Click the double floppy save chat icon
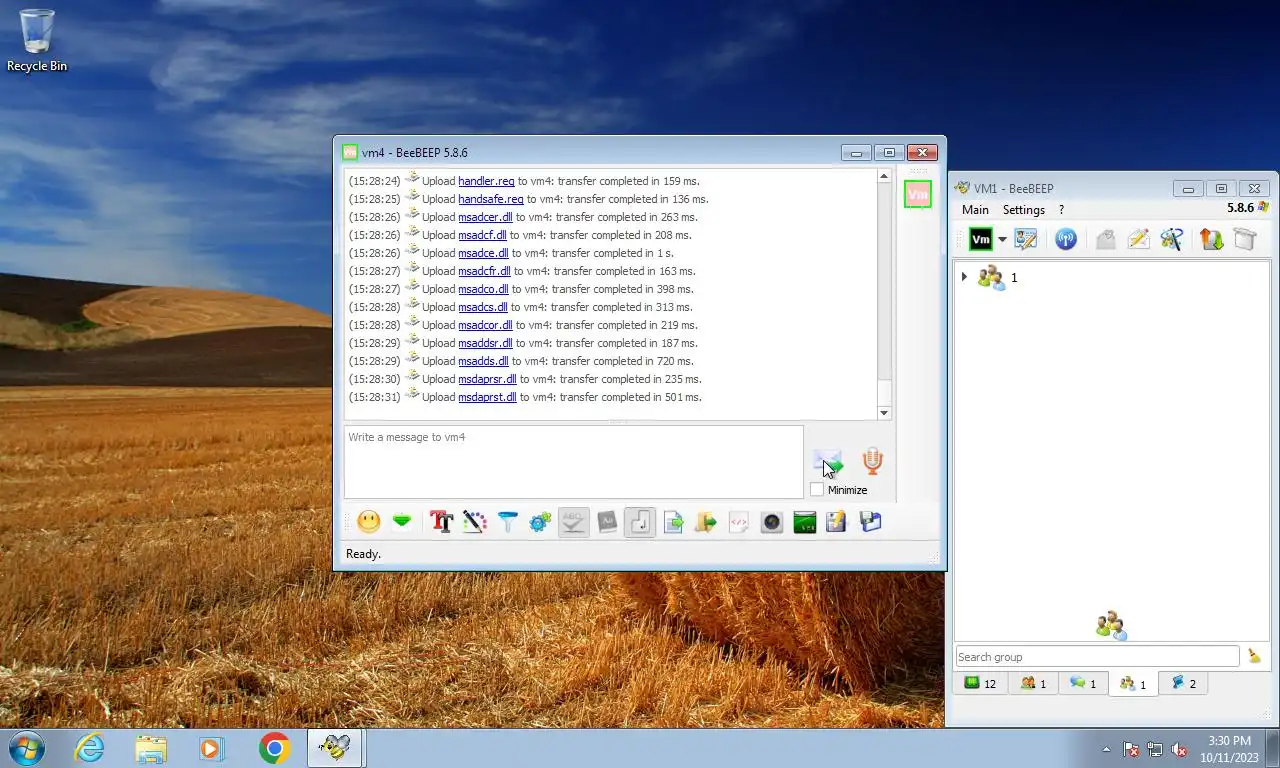The image size is (1280, 768). click(x=870, y=522)
